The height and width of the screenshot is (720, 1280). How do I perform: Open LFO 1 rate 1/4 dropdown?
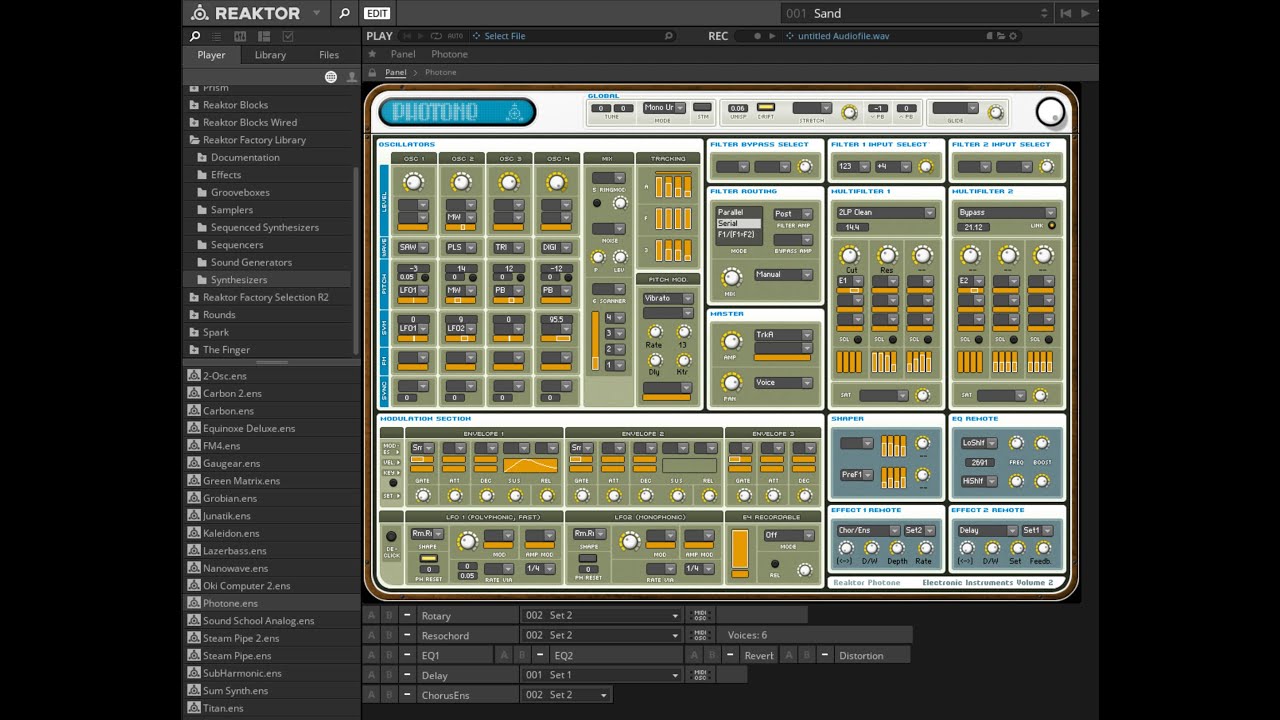pyautogui.click(x=541, y=568)
